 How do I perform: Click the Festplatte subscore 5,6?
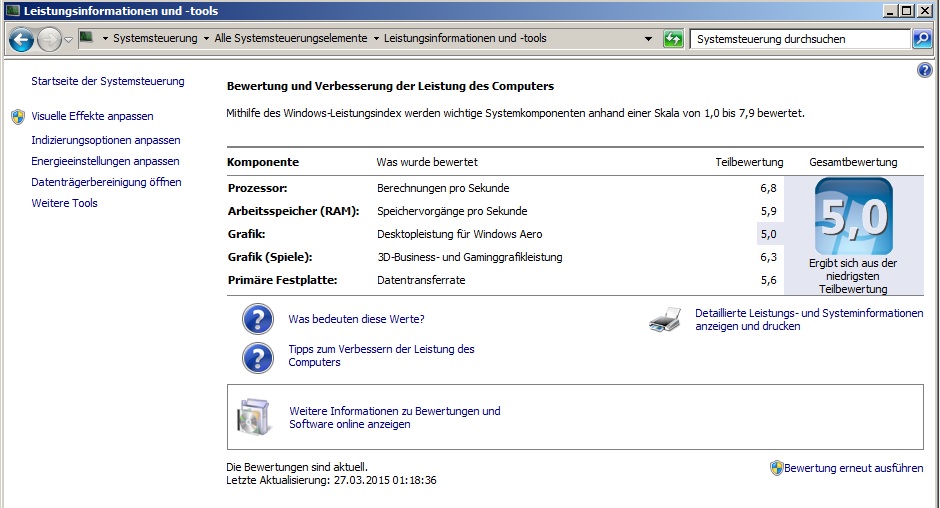[768, 280]
